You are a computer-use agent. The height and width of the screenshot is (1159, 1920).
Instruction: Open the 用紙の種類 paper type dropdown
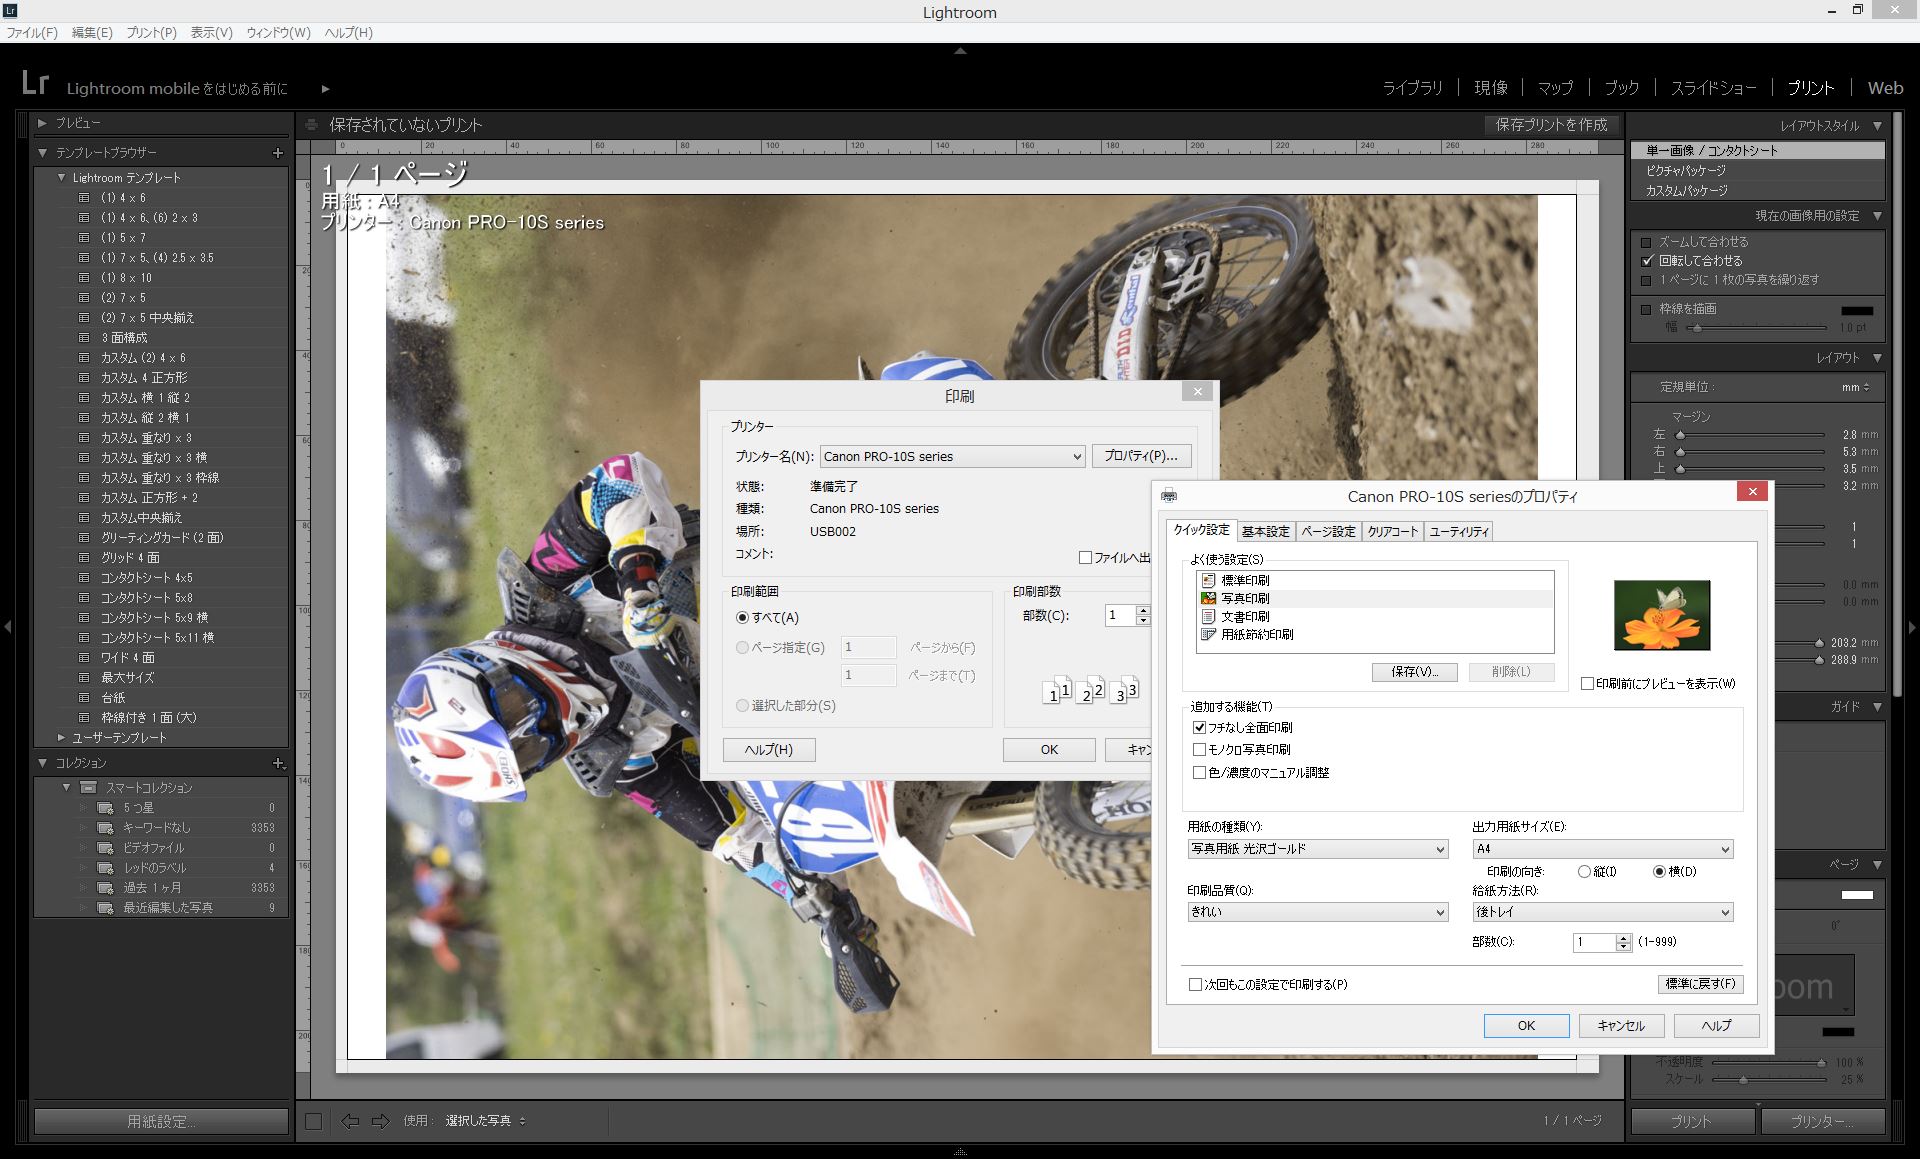pos(1317,849)
